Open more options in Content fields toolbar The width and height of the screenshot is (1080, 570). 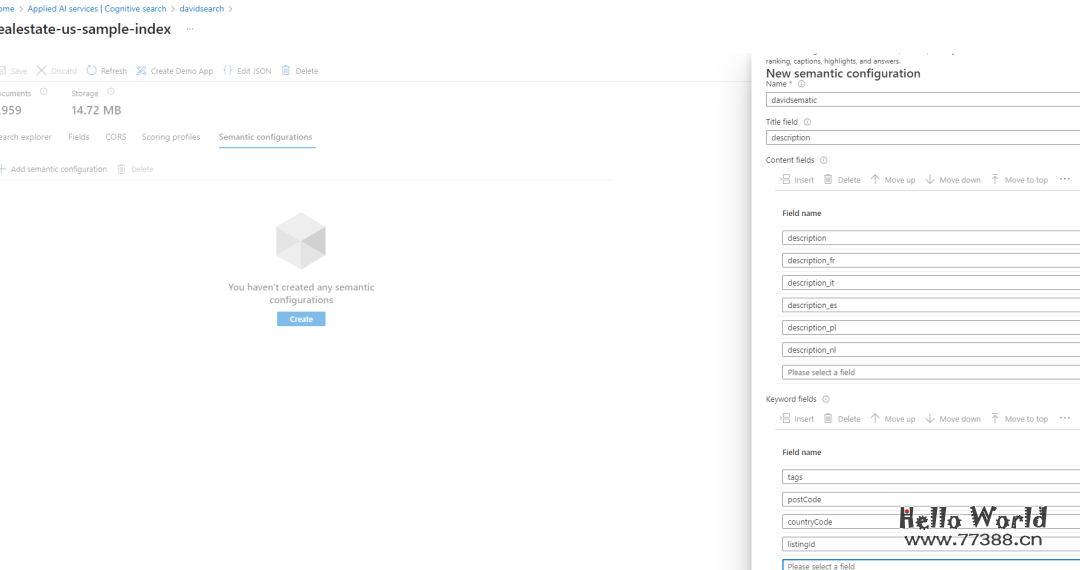(1064, 180)
